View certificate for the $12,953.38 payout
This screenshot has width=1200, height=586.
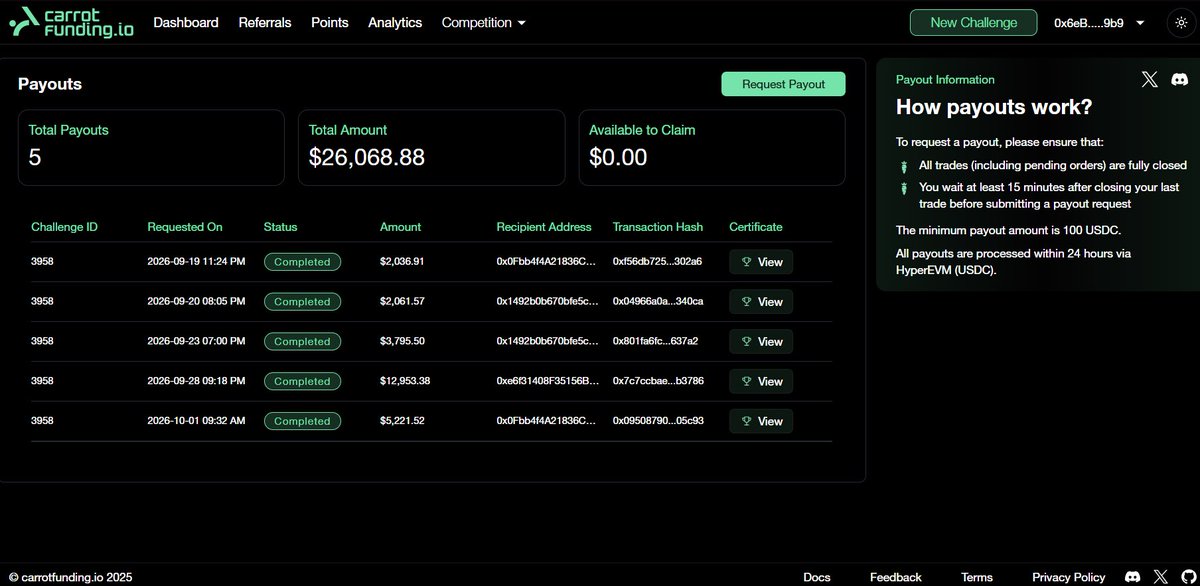pos(761,381)
